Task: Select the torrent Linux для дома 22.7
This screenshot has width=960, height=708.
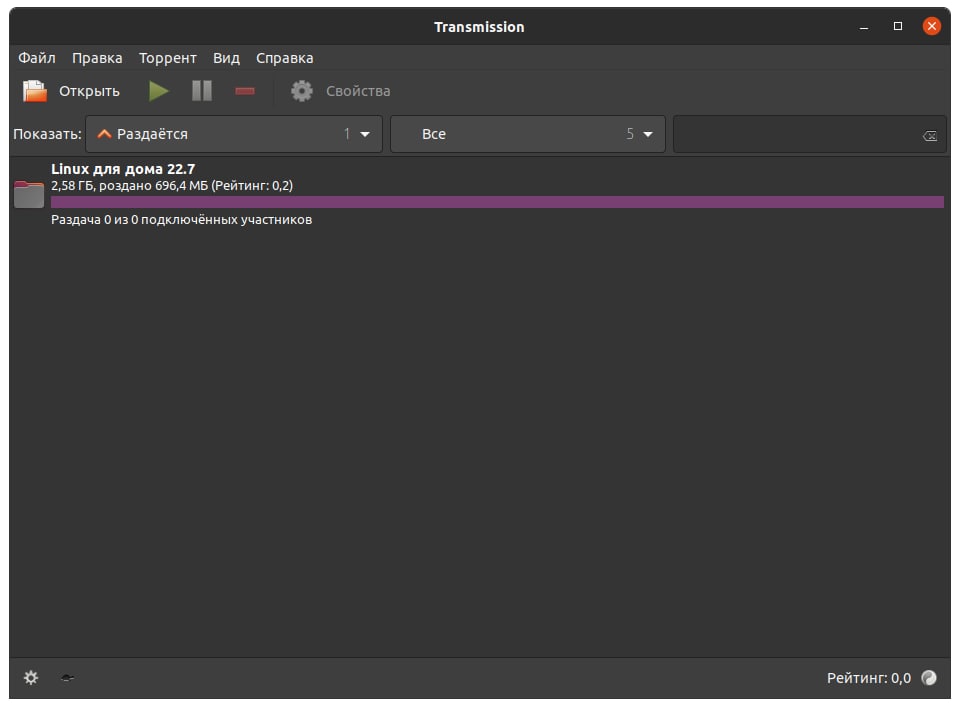Action: point(479,194)
